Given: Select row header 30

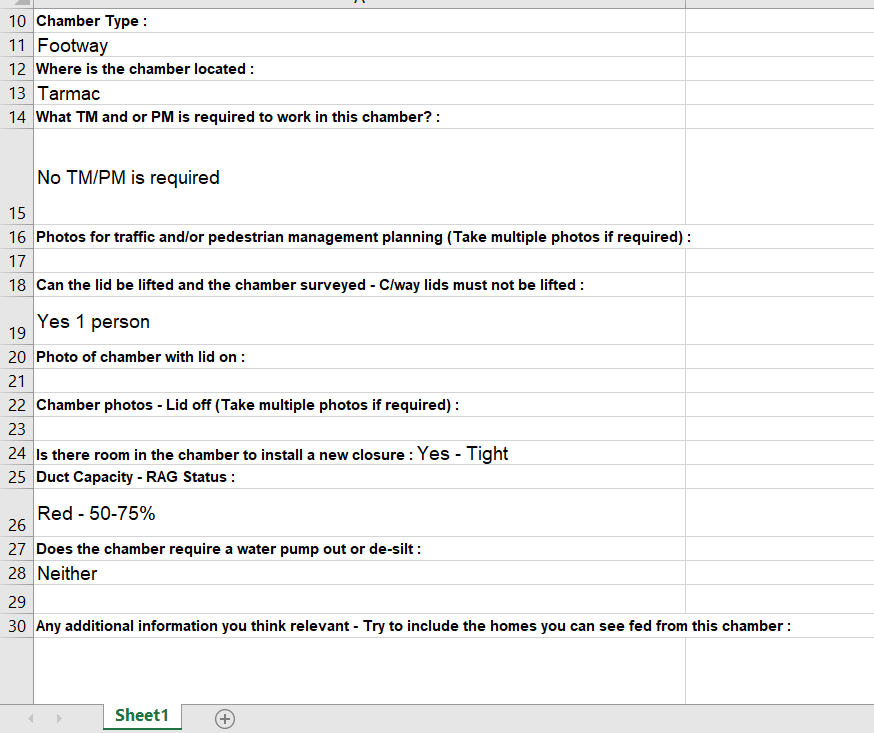Looking at the screenshot, I should click(x=17, y=626).
